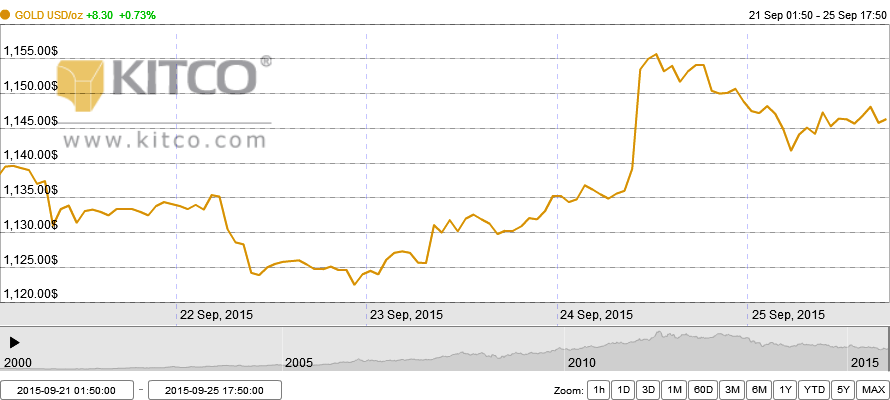The height and width of the screenshot is (400, 890).
Task: Set zoom to YTD
Action: tap(813, 390)
